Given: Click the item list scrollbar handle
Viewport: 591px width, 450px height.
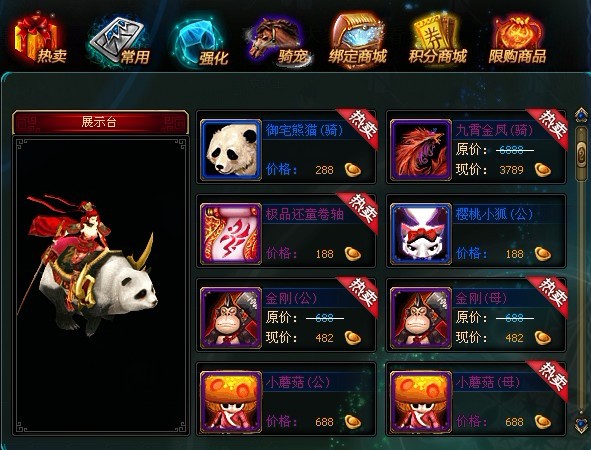Looking at the screenshot, I should [x=581, y=154].
